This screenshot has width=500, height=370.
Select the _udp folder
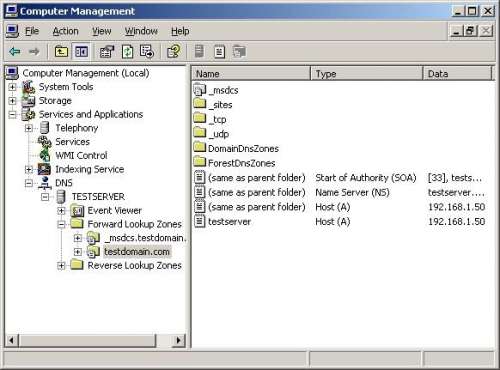click(x=218, y=134)
